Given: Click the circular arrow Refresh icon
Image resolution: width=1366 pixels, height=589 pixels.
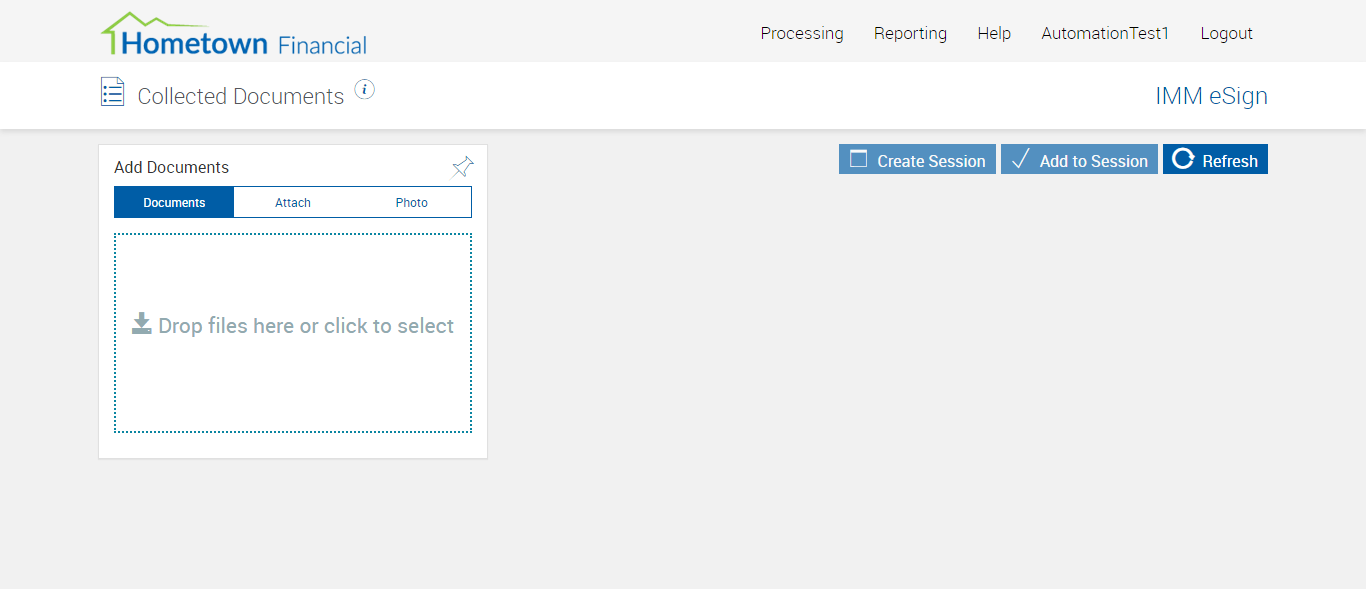Looking at the screenshot, I should 1183,159.
